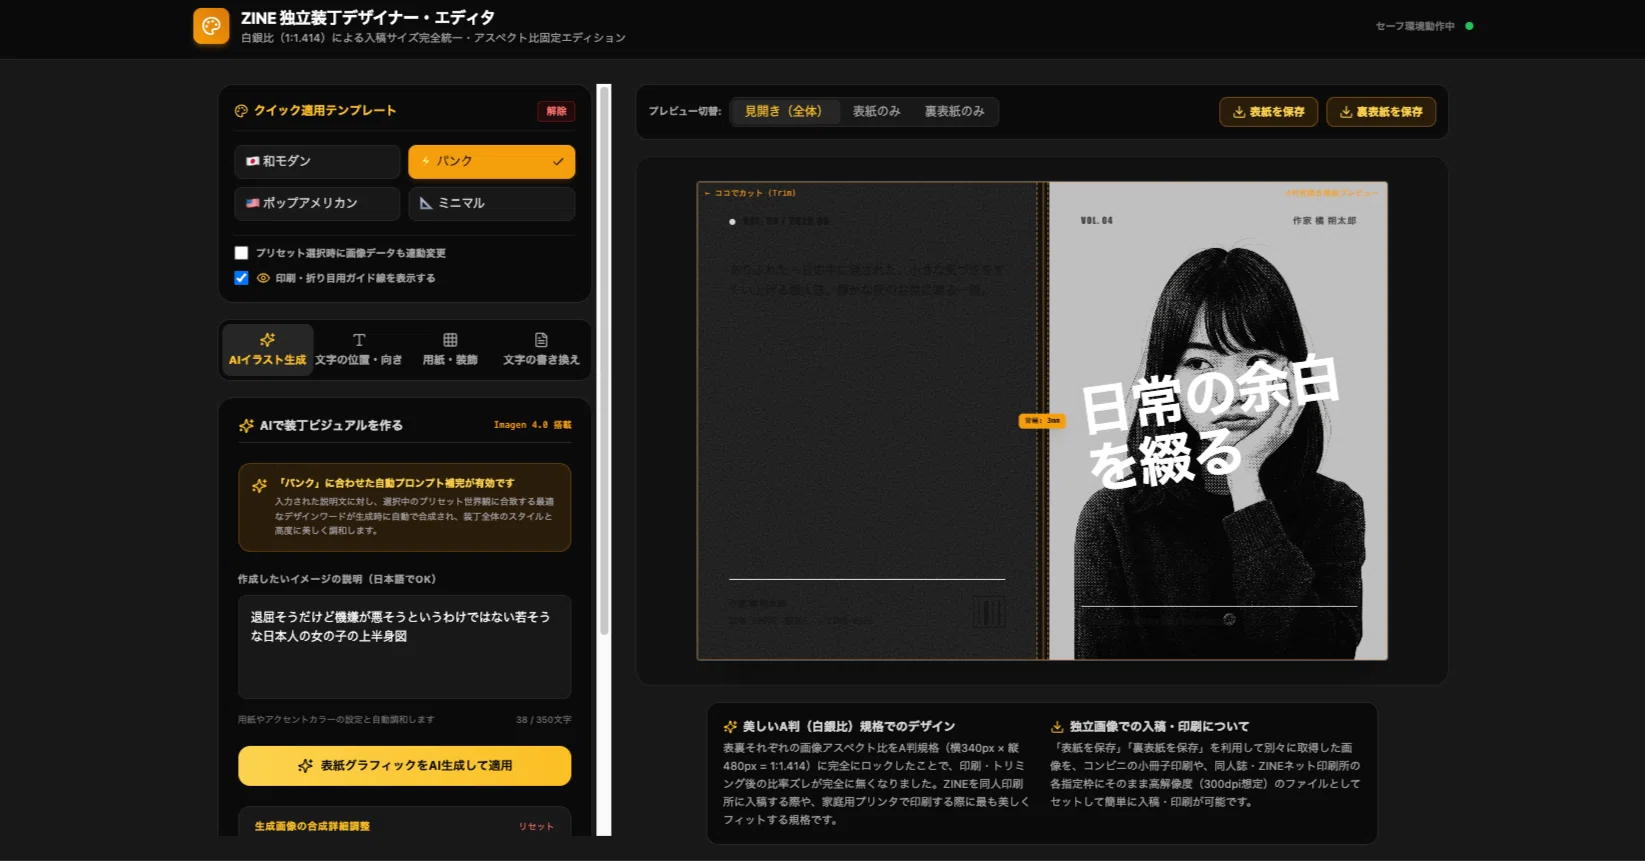Click the download icon on 表紙を保存

point(1239,112)
